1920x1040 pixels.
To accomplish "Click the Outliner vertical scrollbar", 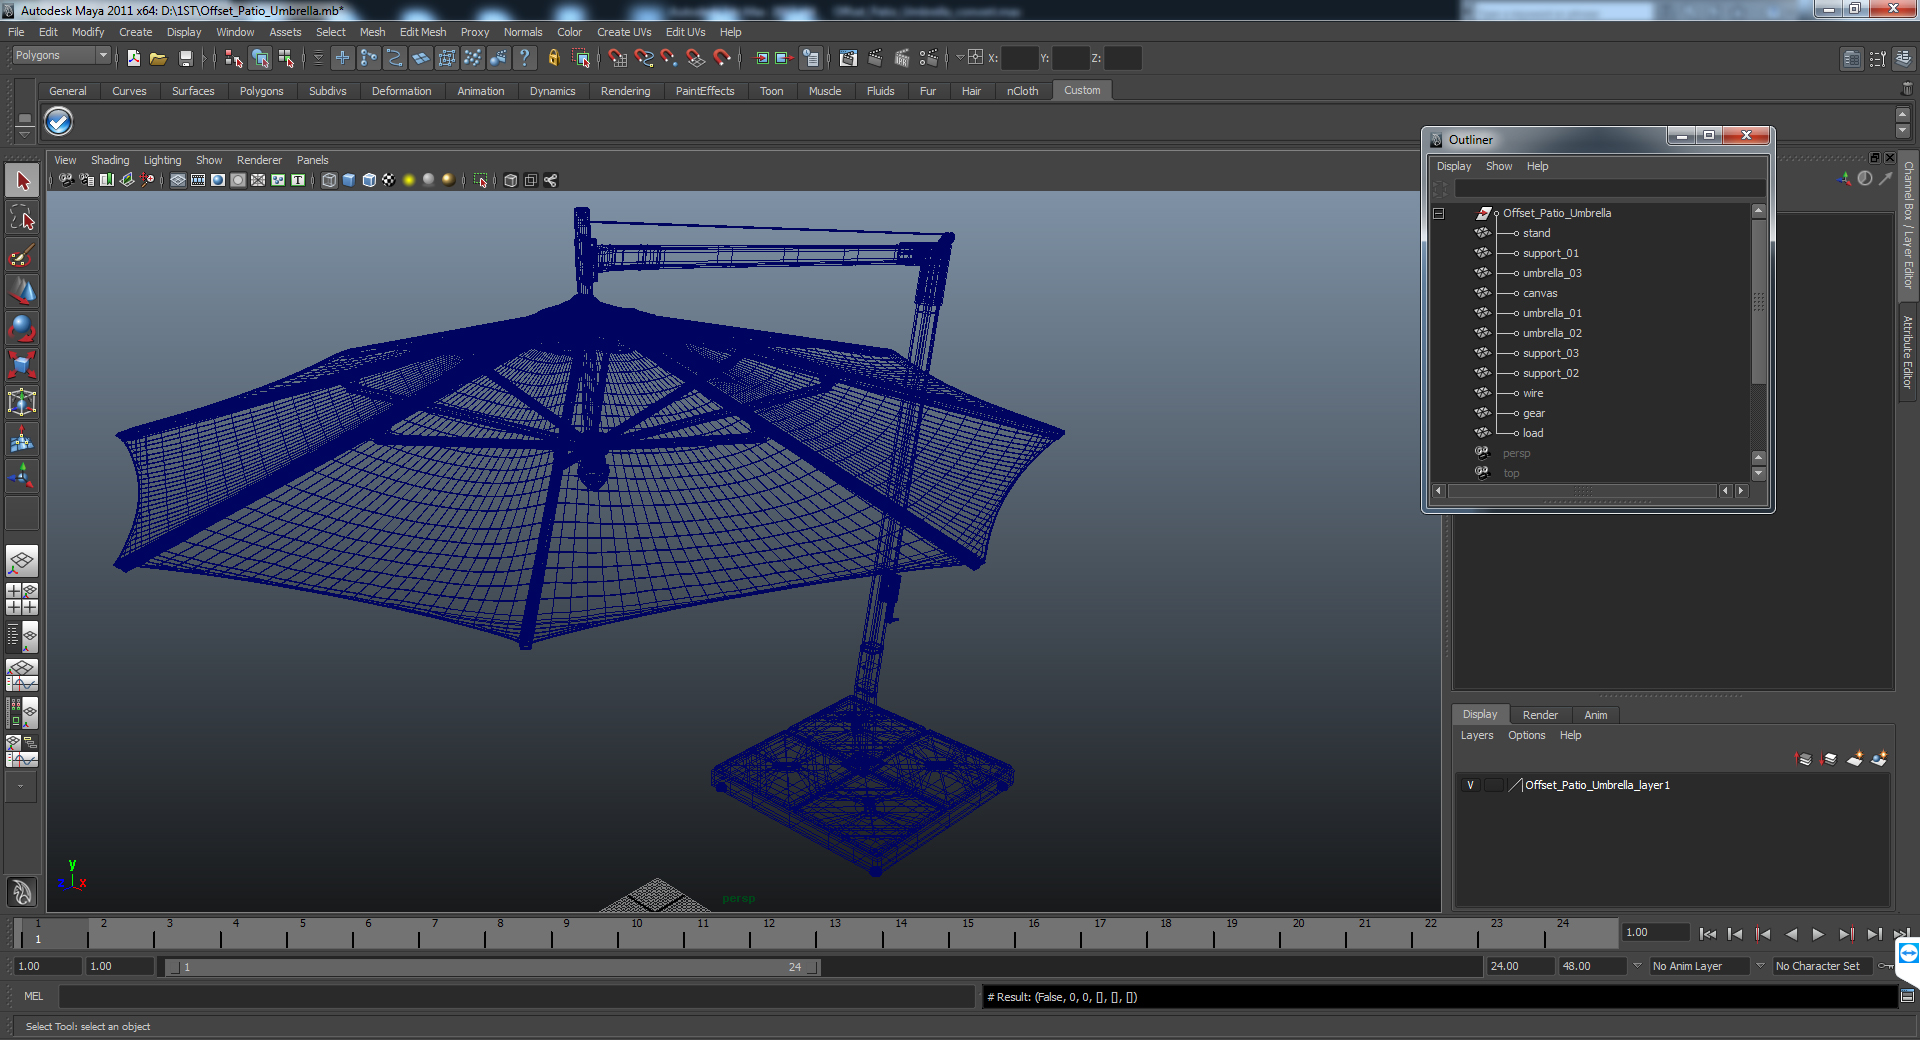I will 1758,300.
